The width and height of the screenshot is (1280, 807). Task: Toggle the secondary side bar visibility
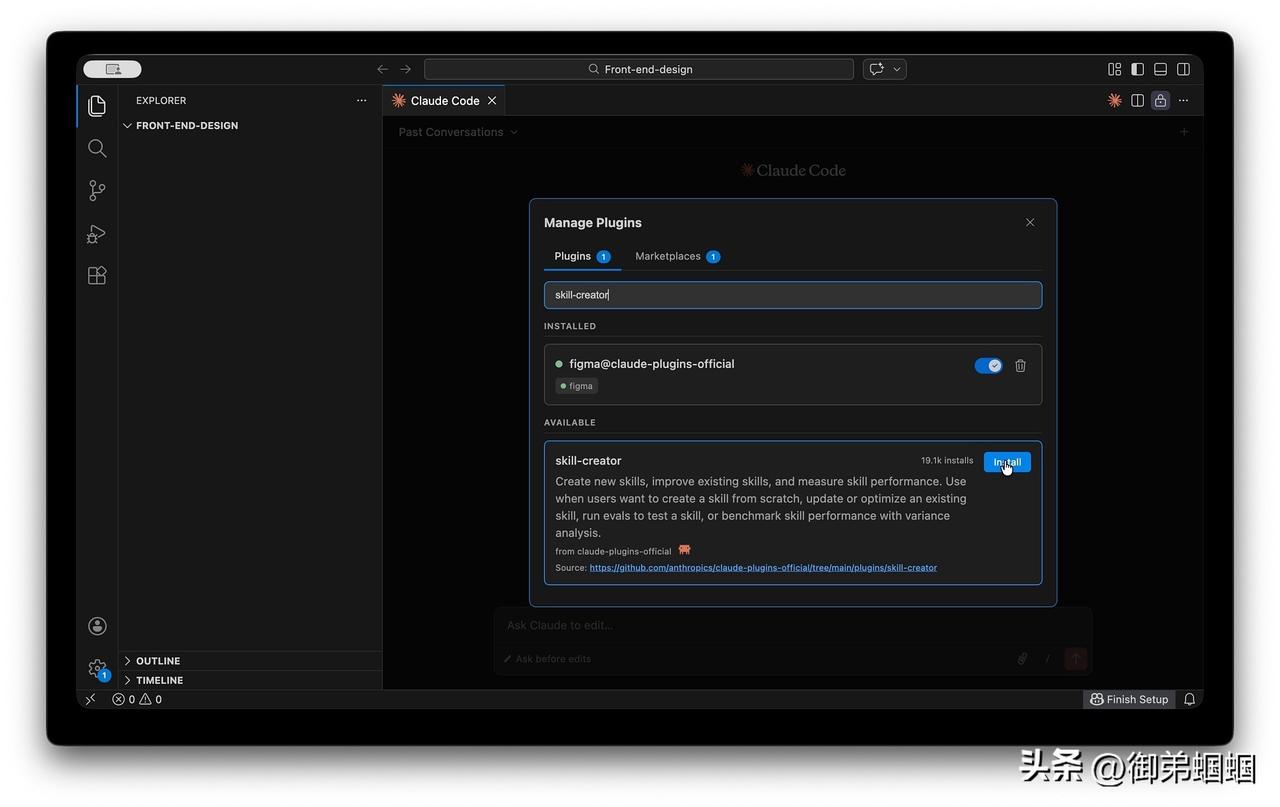[1183, 69]
